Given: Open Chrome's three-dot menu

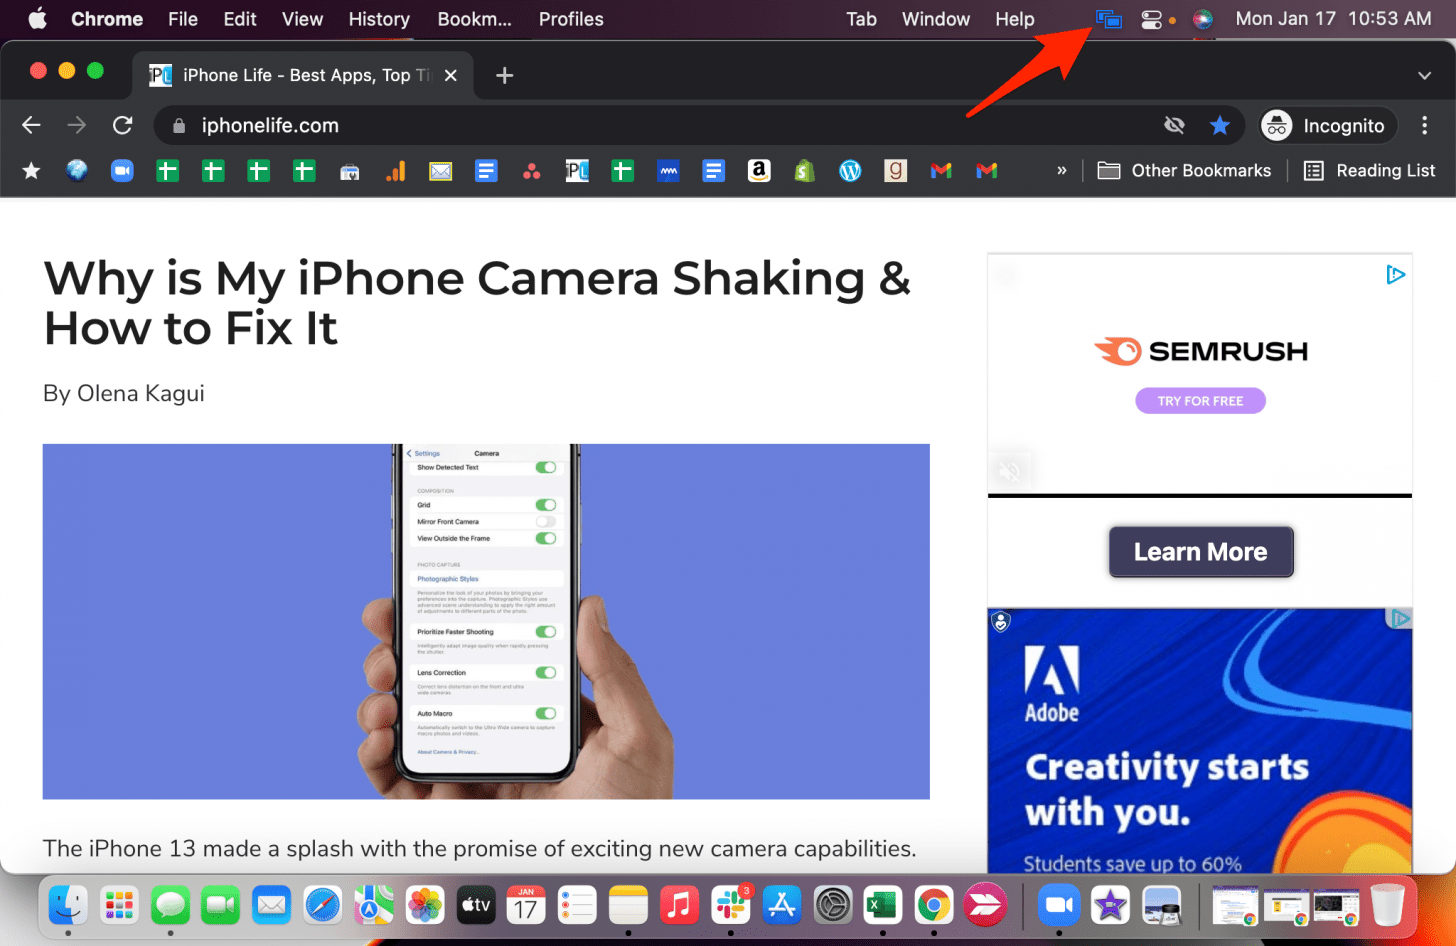Looking at the screenshot, I should 1424,125.
